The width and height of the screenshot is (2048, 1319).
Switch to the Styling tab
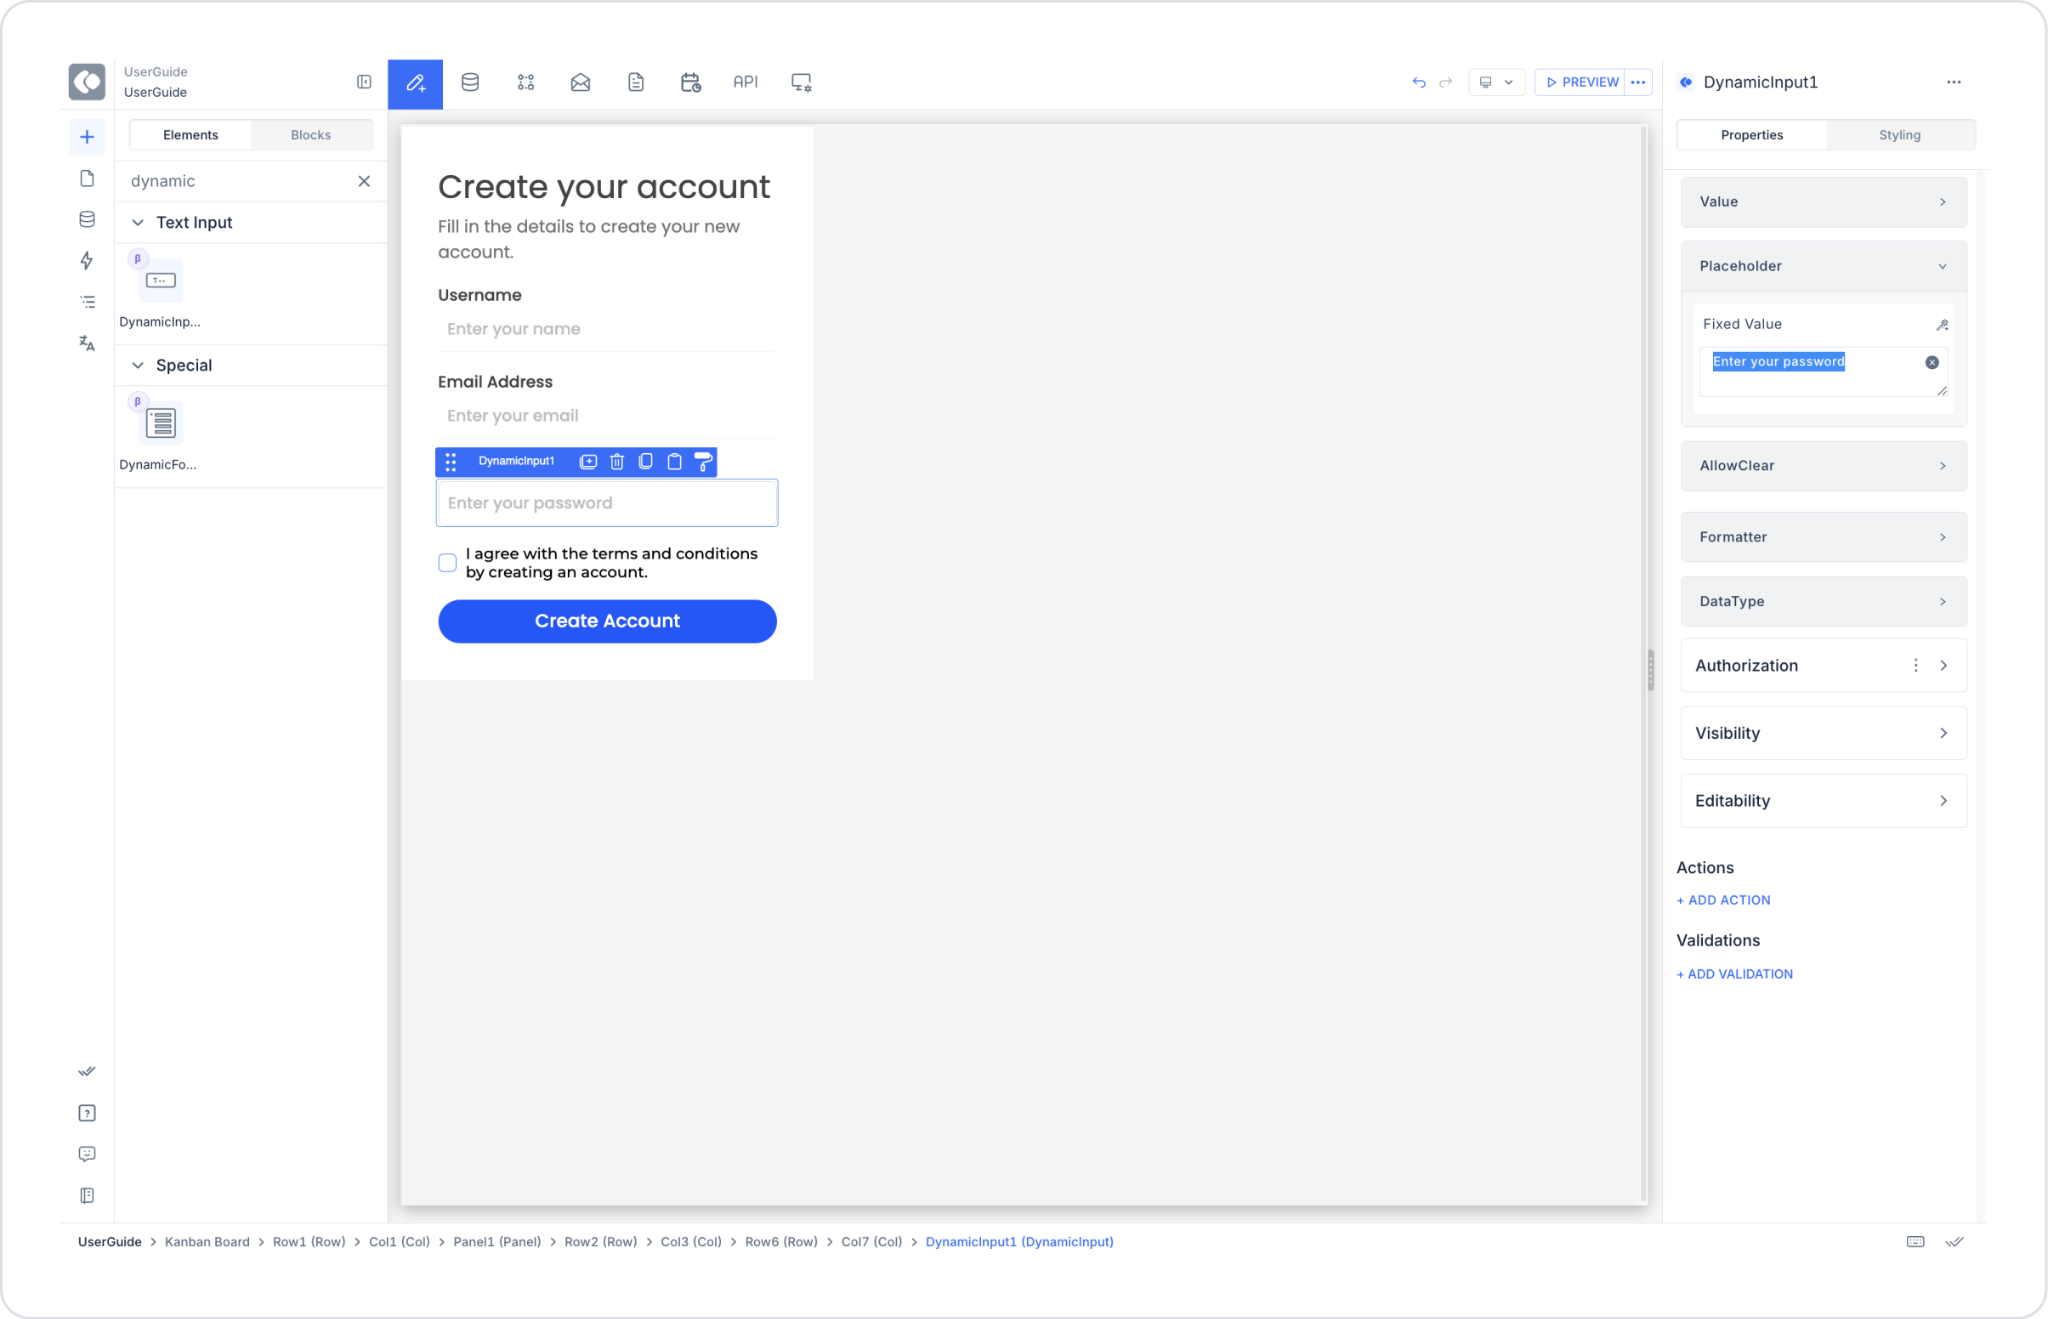click(1899, 135)
